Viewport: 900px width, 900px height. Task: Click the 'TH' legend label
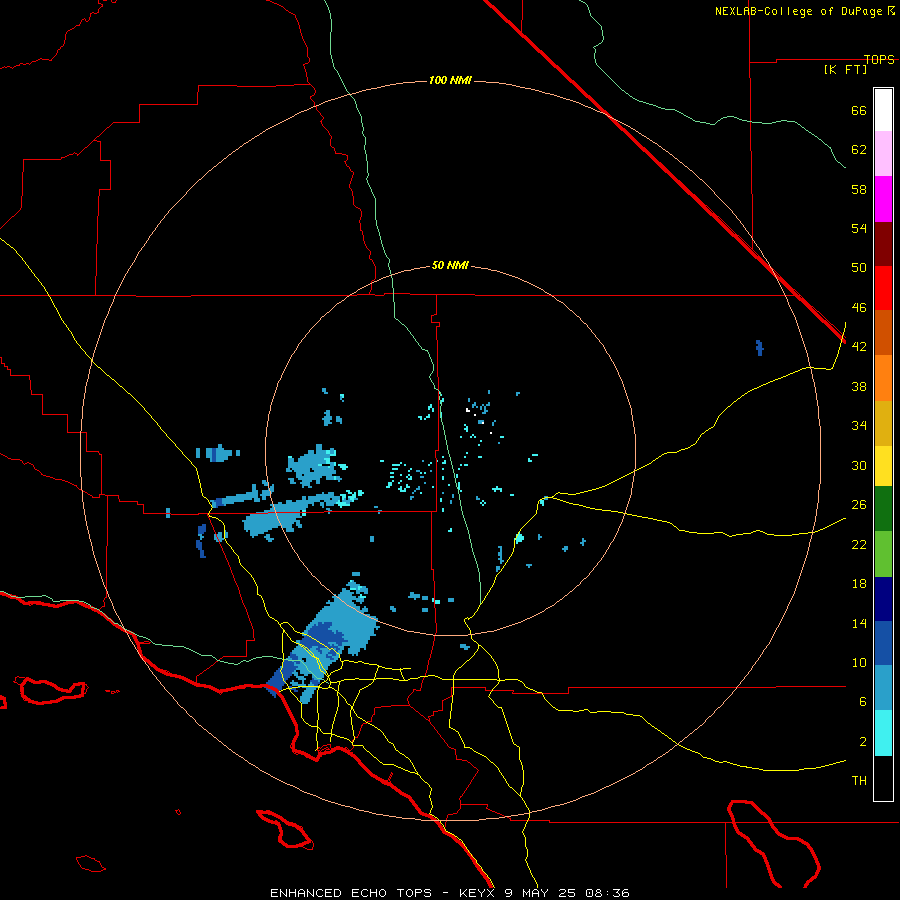(x=859, y=781)
